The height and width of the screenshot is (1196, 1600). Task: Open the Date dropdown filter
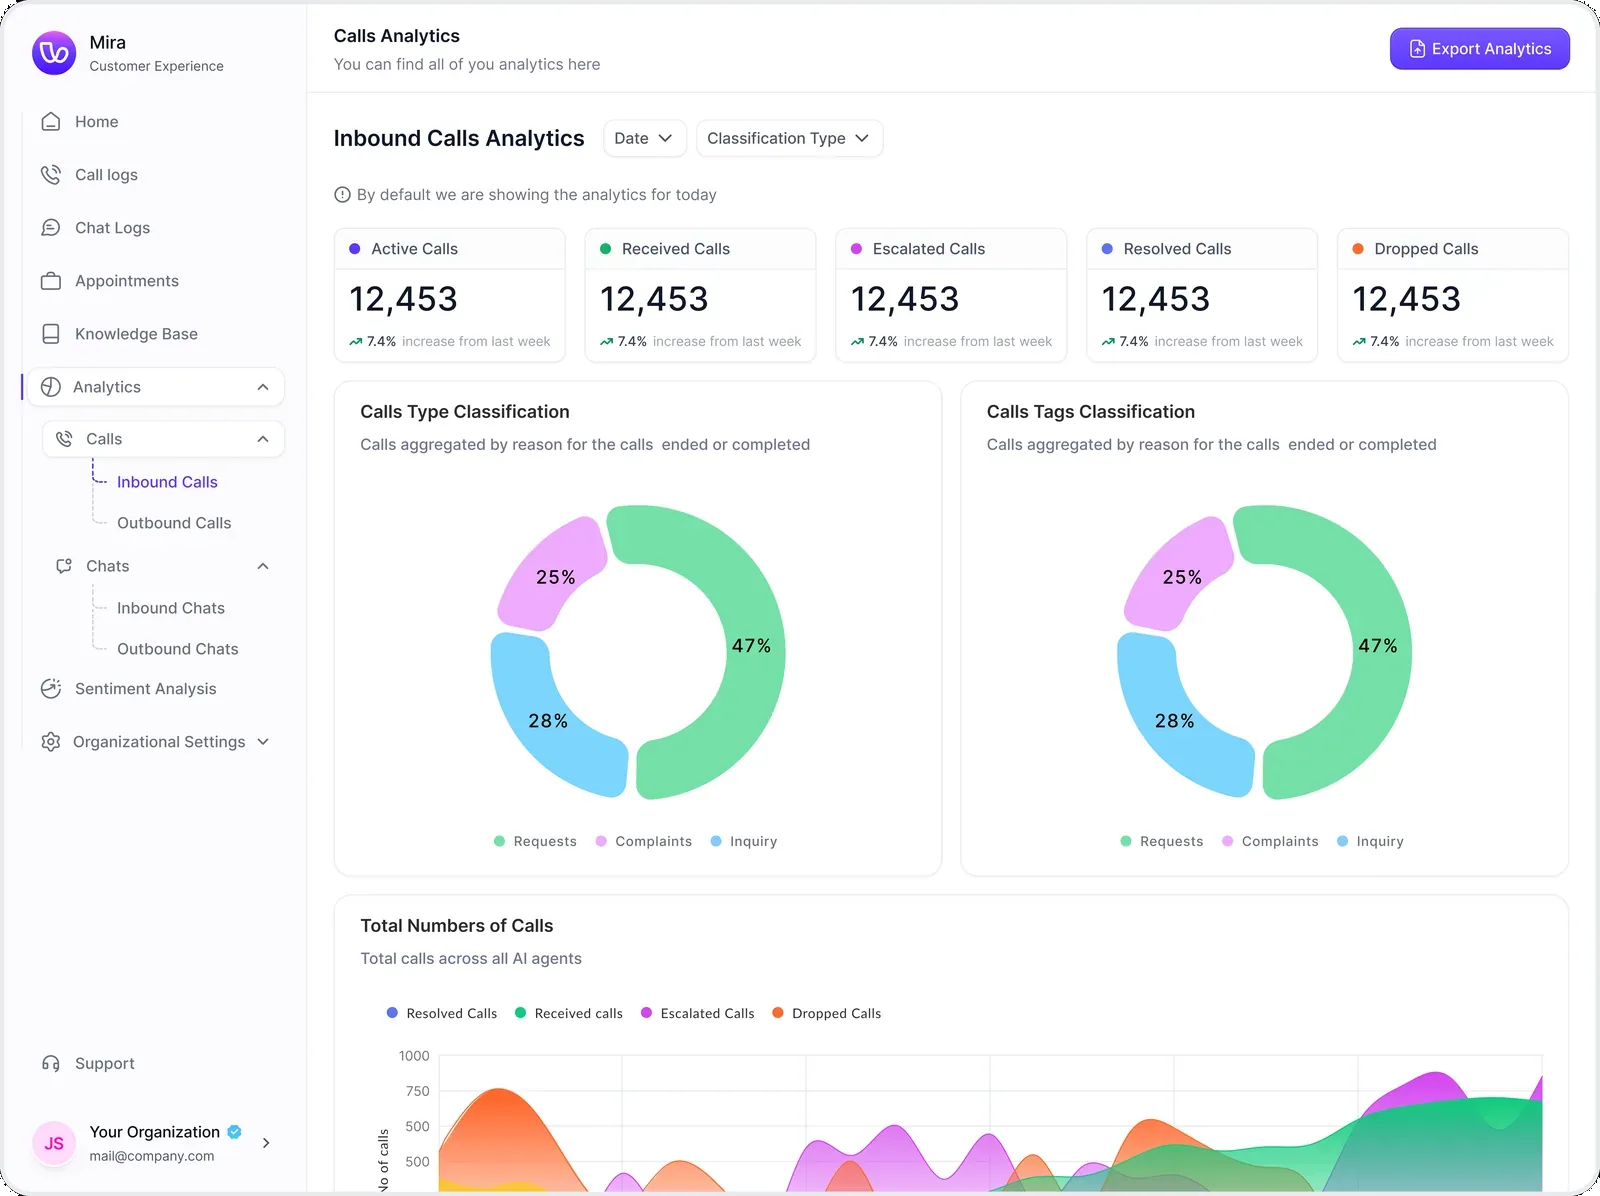pos(644,139)
